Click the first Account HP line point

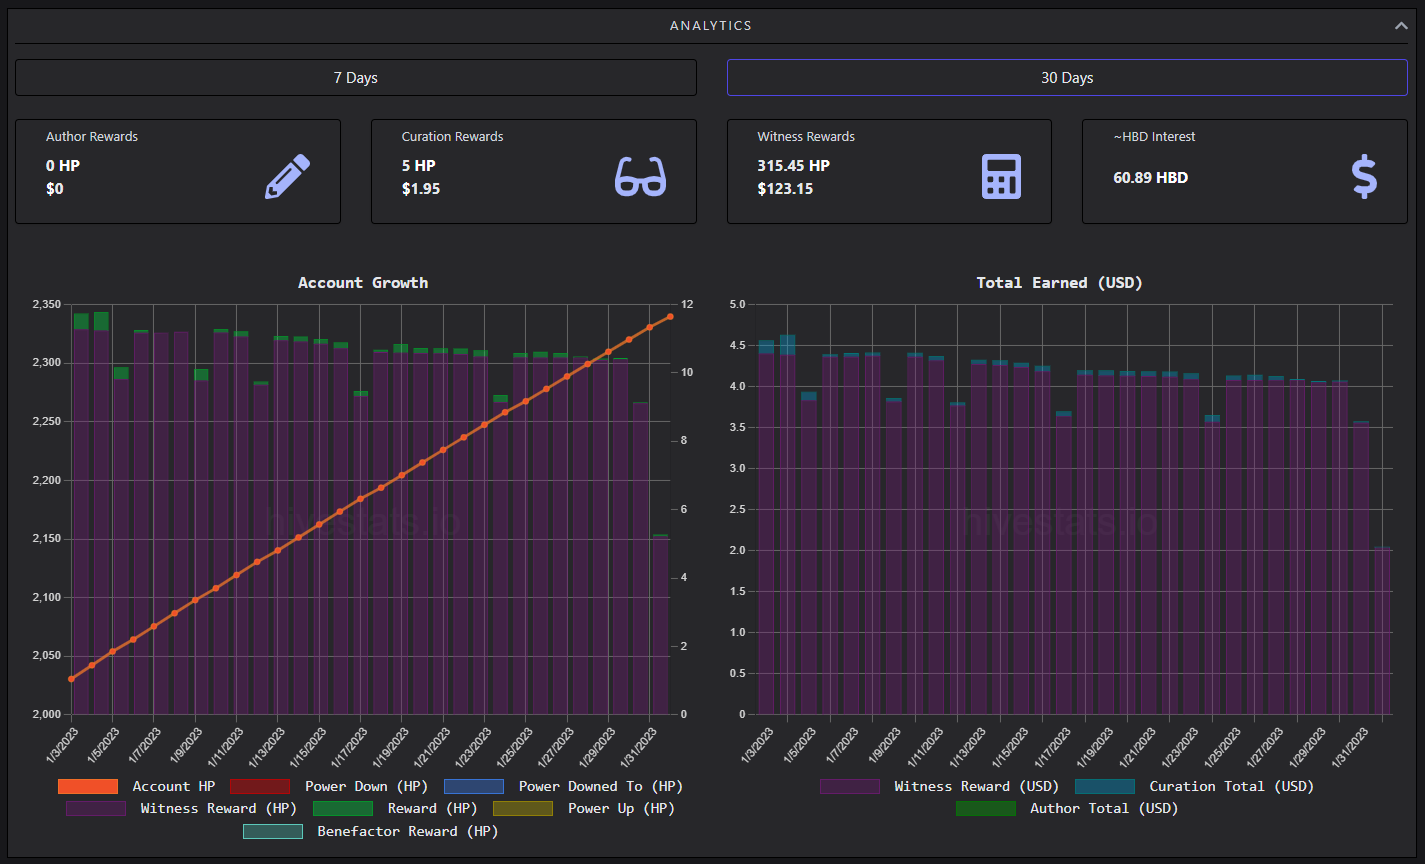(x=71, y=679)
